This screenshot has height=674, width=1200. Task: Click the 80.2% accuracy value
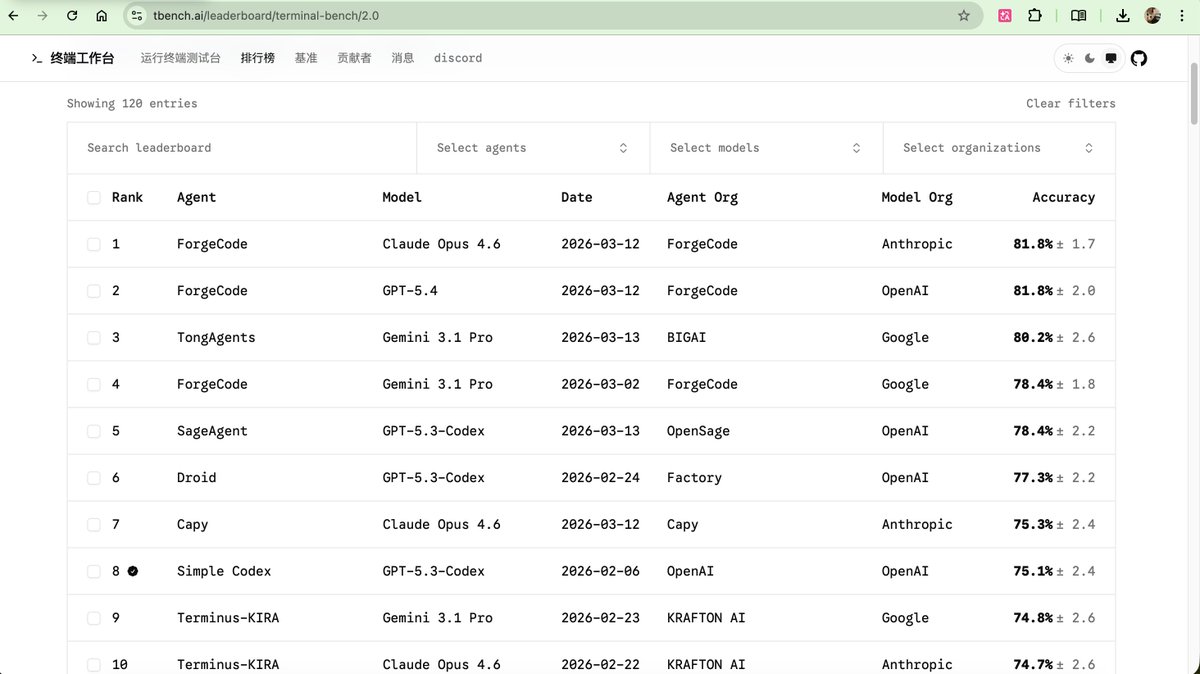tap(1033, 338)
